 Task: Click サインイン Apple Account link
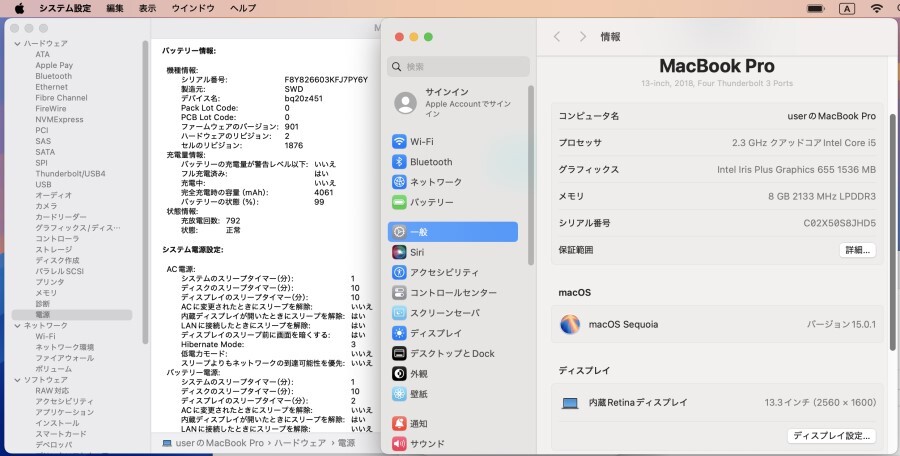pos(468,103)
